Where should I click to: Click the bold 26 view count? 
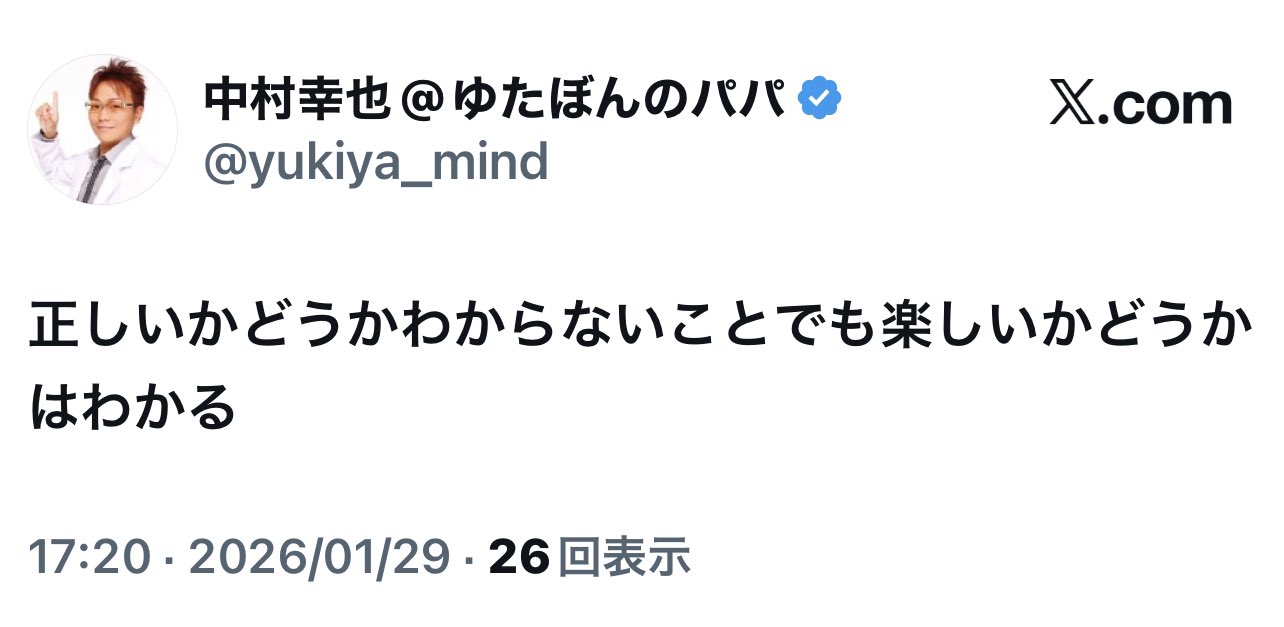pos(519,557)
